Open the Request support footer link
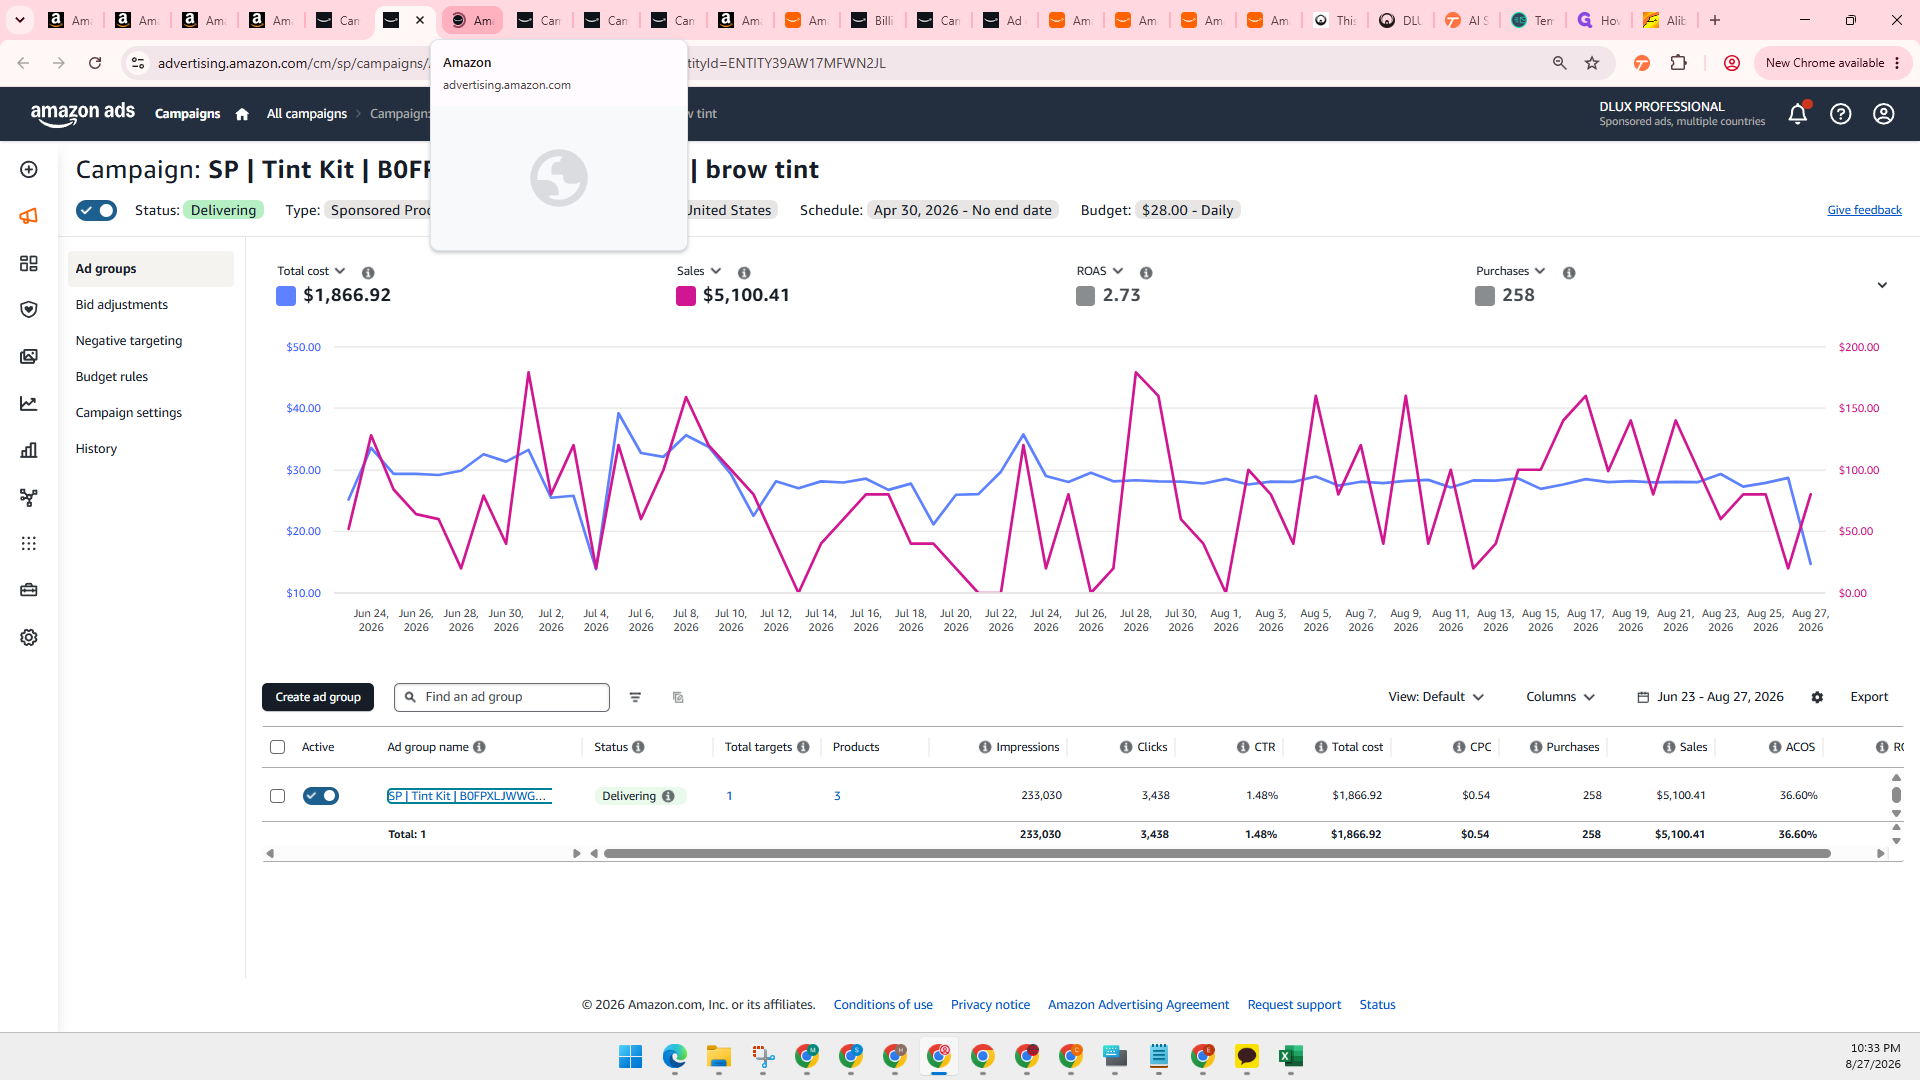 (x=1294, y=1005)
